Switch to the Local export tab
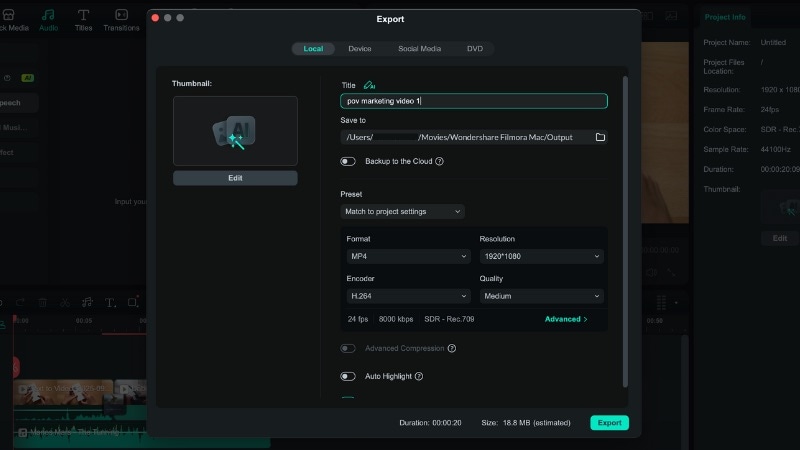 point(313,48)
